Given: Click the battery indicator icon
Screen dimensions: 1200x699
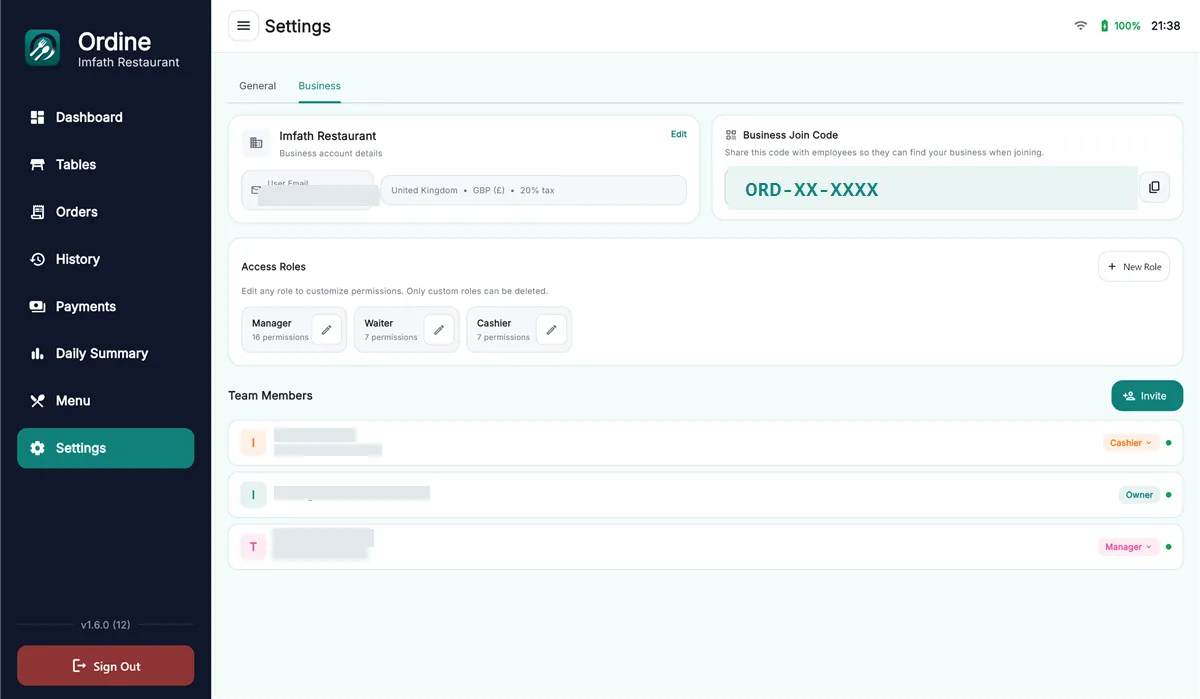Looking at the screenshot, I should click(x=1104, y=26).
